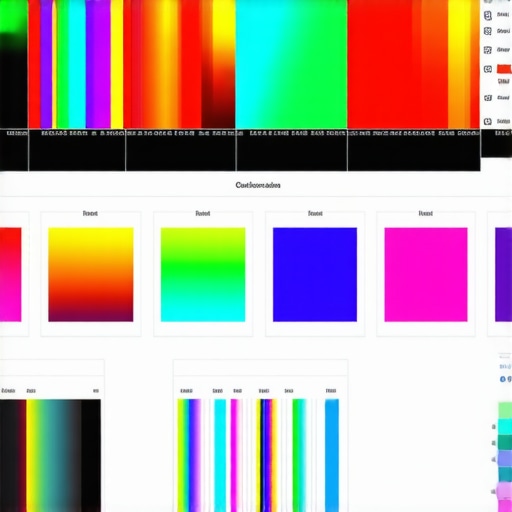Select the magenta-to-white vertical stripe

point(236,455)
